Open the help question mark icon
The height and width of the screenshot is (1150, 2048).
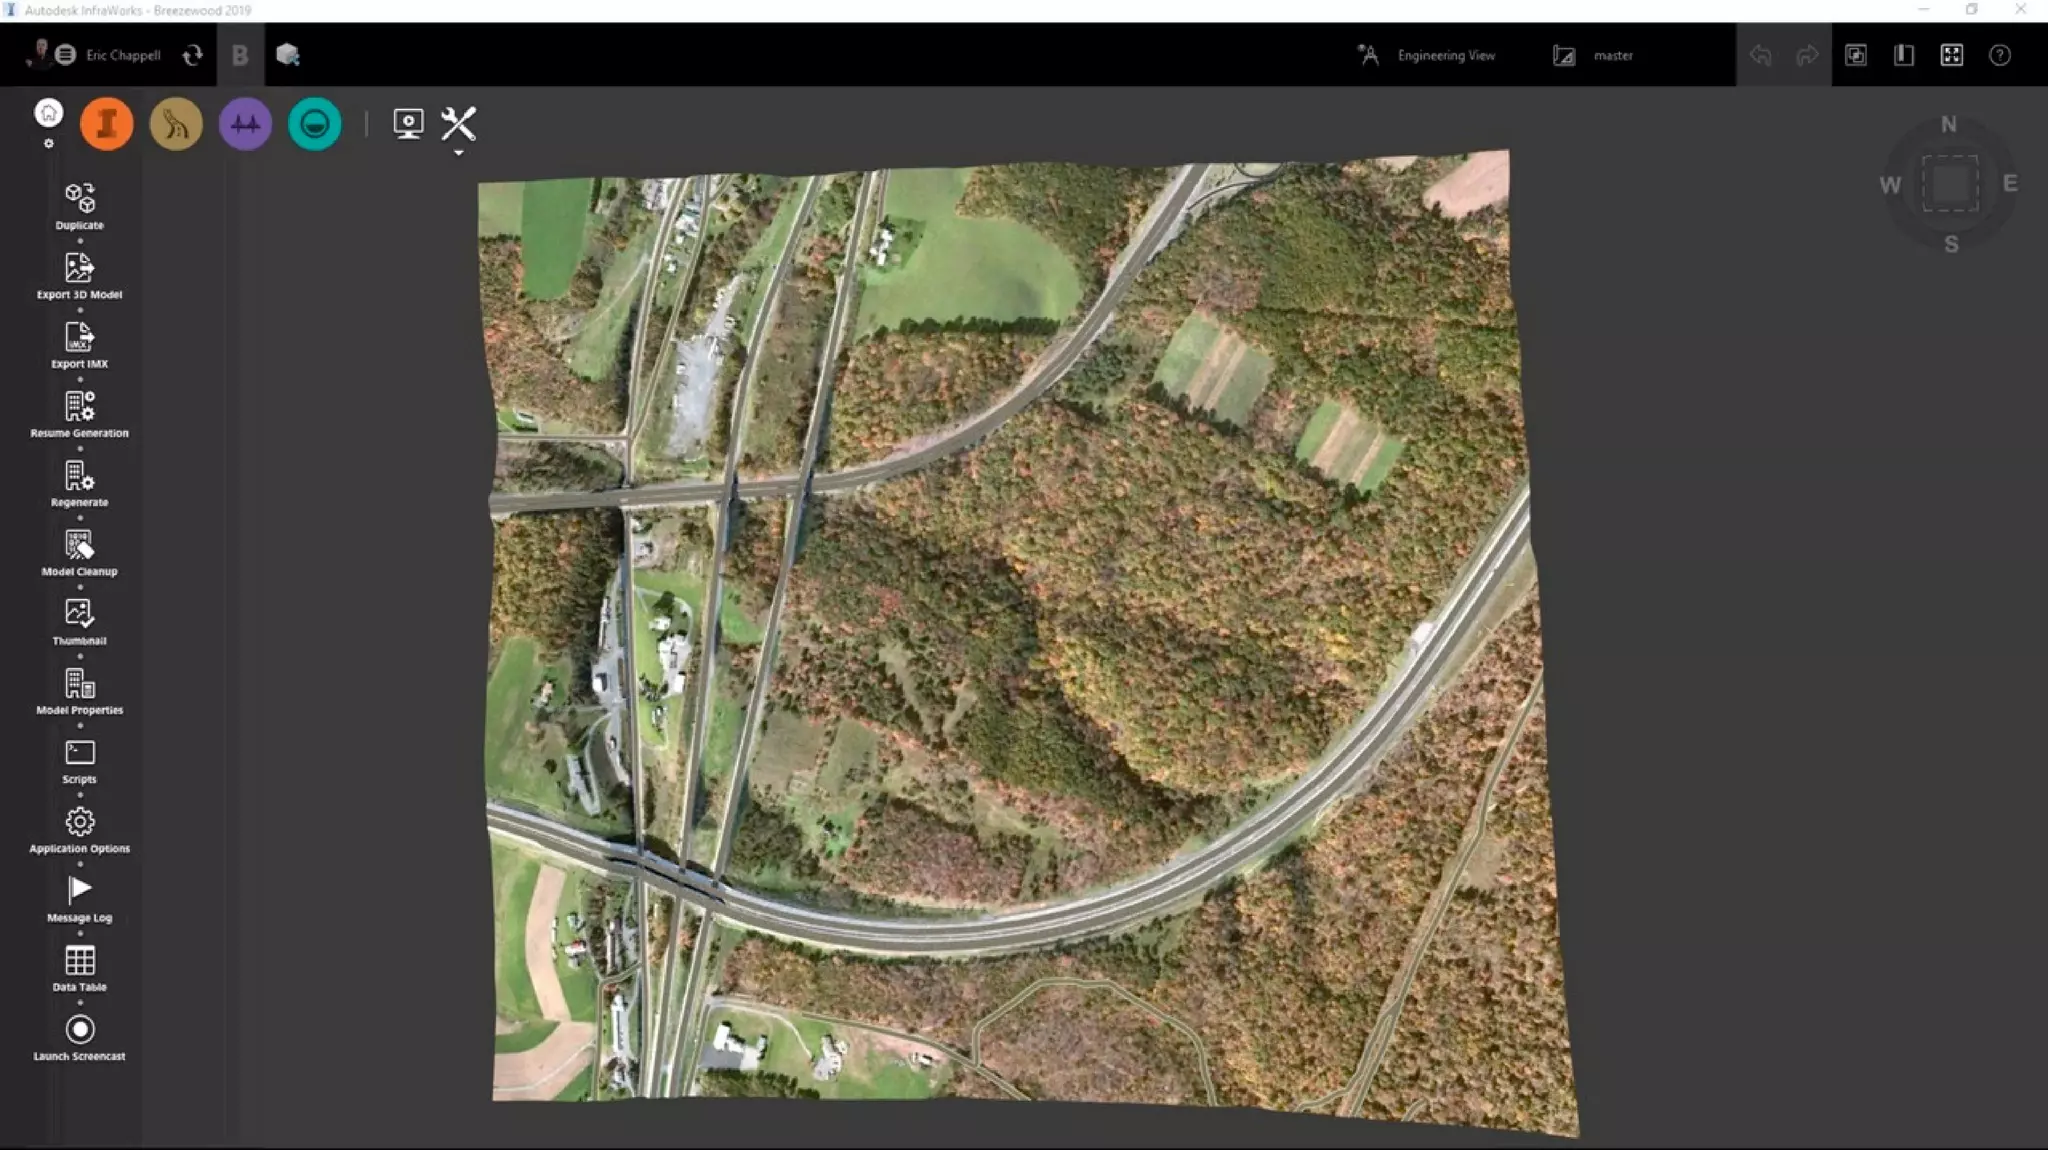[x=1999, y=56]
